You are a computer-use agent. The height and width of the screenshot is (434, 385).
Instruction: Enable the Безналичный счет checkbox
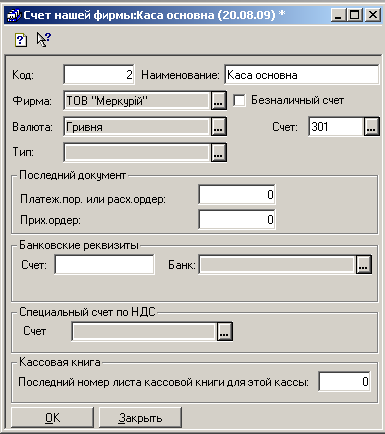pos(239,100)
